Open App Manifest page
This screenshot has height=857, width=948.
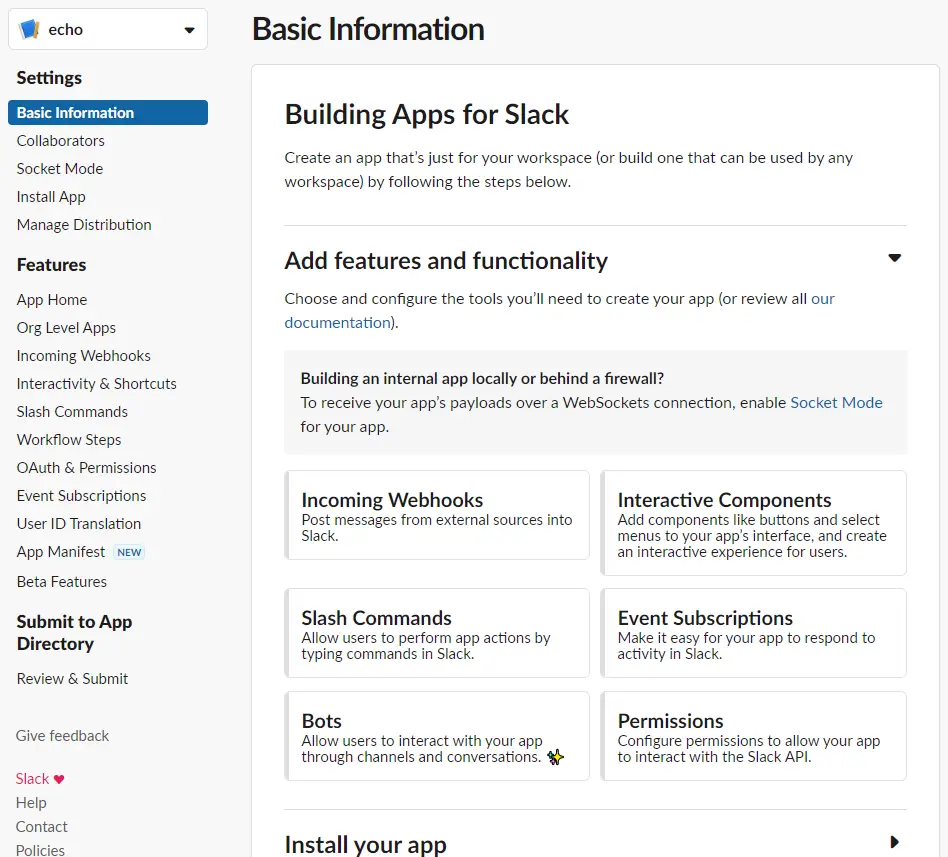61,552
